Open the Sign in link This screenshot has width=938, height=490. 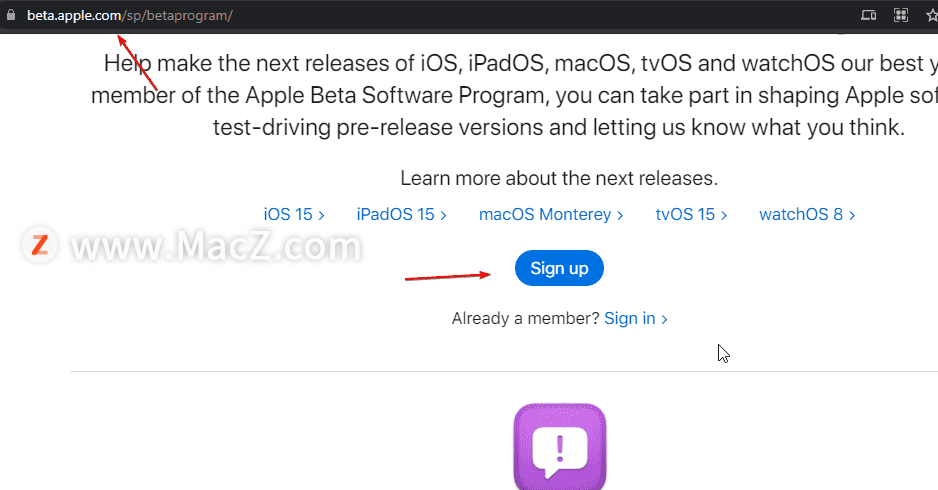coord(630,318)
